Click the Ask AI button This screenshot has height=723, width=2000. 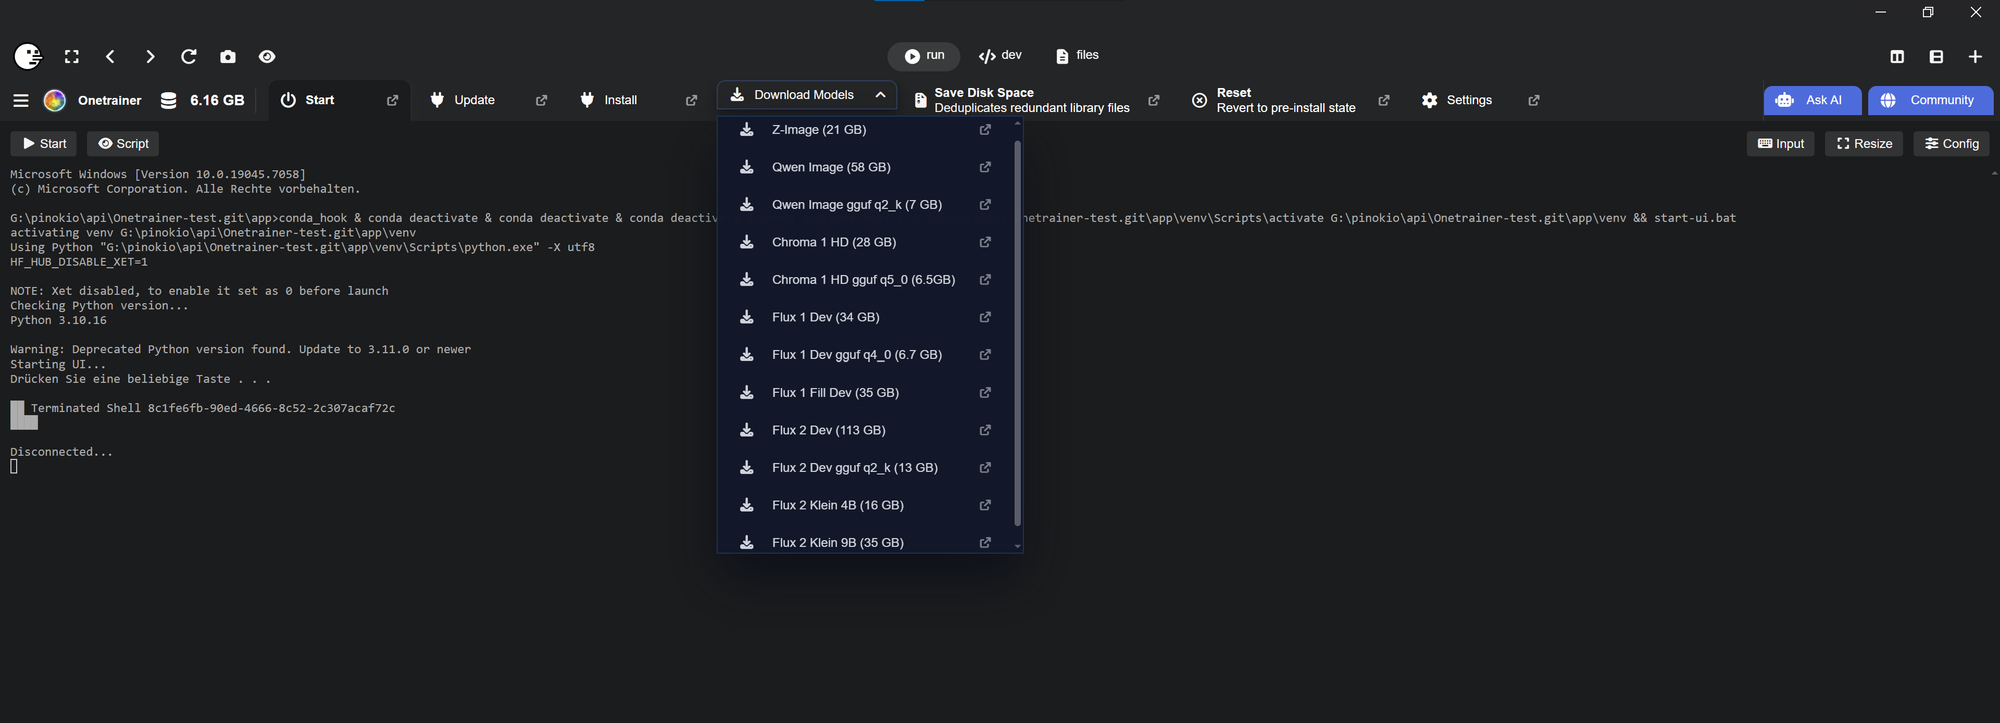1812,100
